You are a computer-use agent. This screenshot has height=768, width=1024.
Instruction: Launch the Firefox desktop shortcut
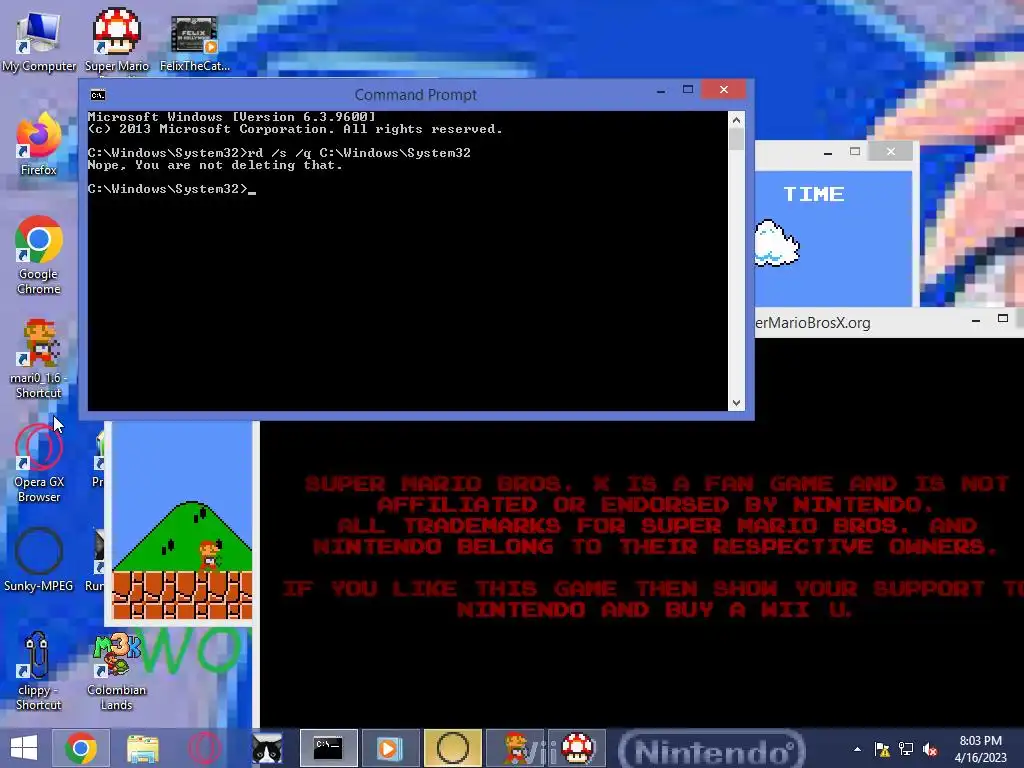point(39,144)
